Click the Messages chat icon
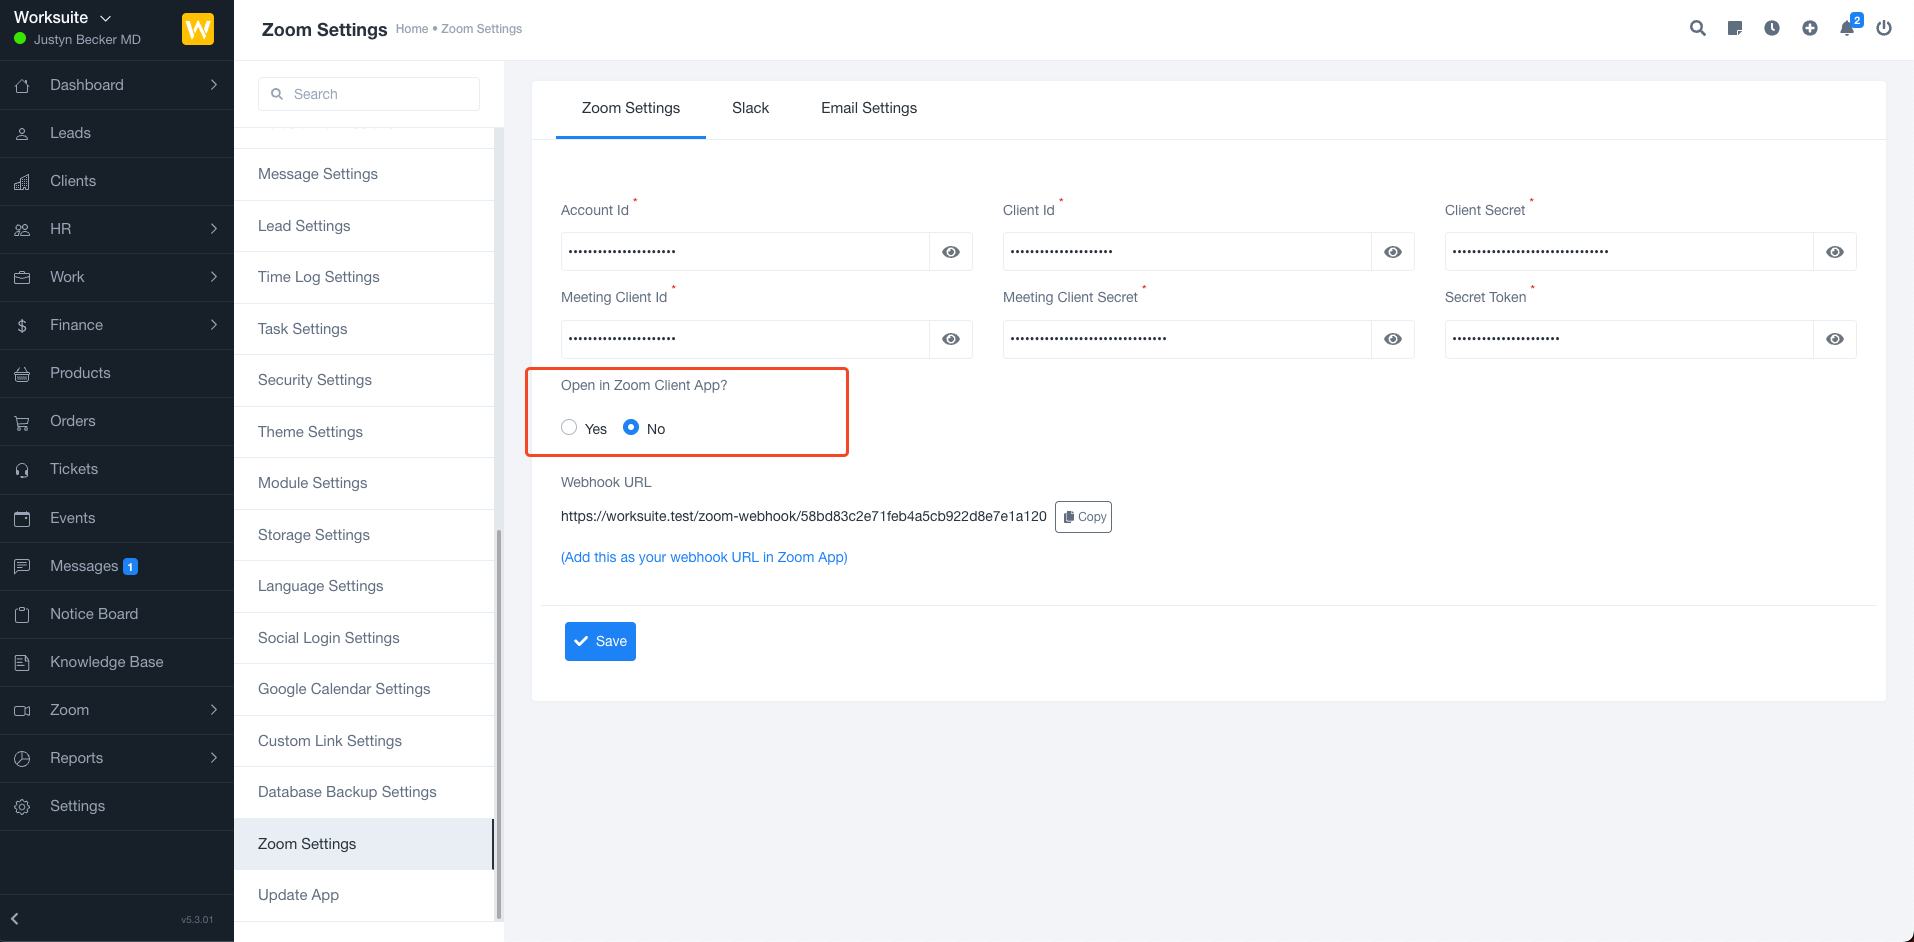Image resolution: width=1914 pixels, height=942 pixels. pyautogui.click(x=22, y=567)
